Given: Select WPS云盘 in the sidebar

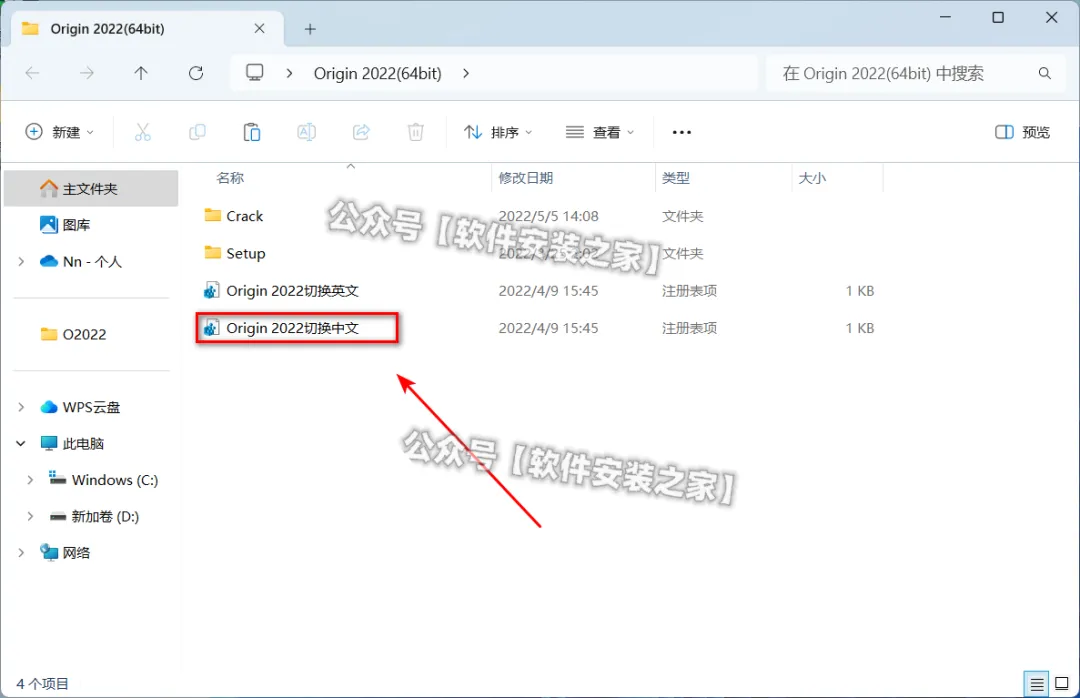Looking at the screenshot, I should point(91,407).
